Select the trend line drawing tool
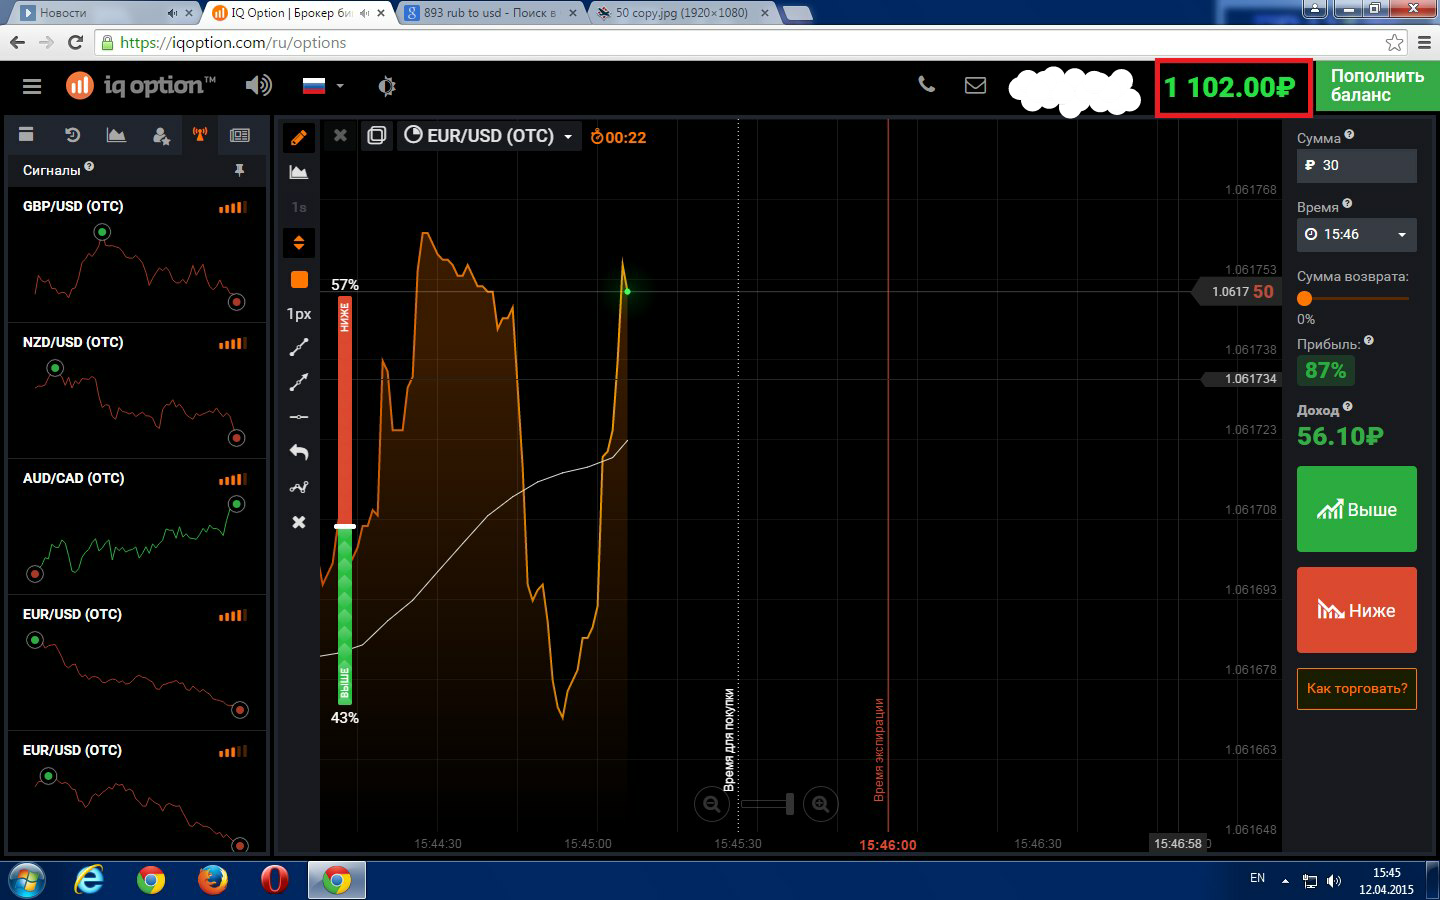The image size is (1440, 900). [x=299, y=348]
